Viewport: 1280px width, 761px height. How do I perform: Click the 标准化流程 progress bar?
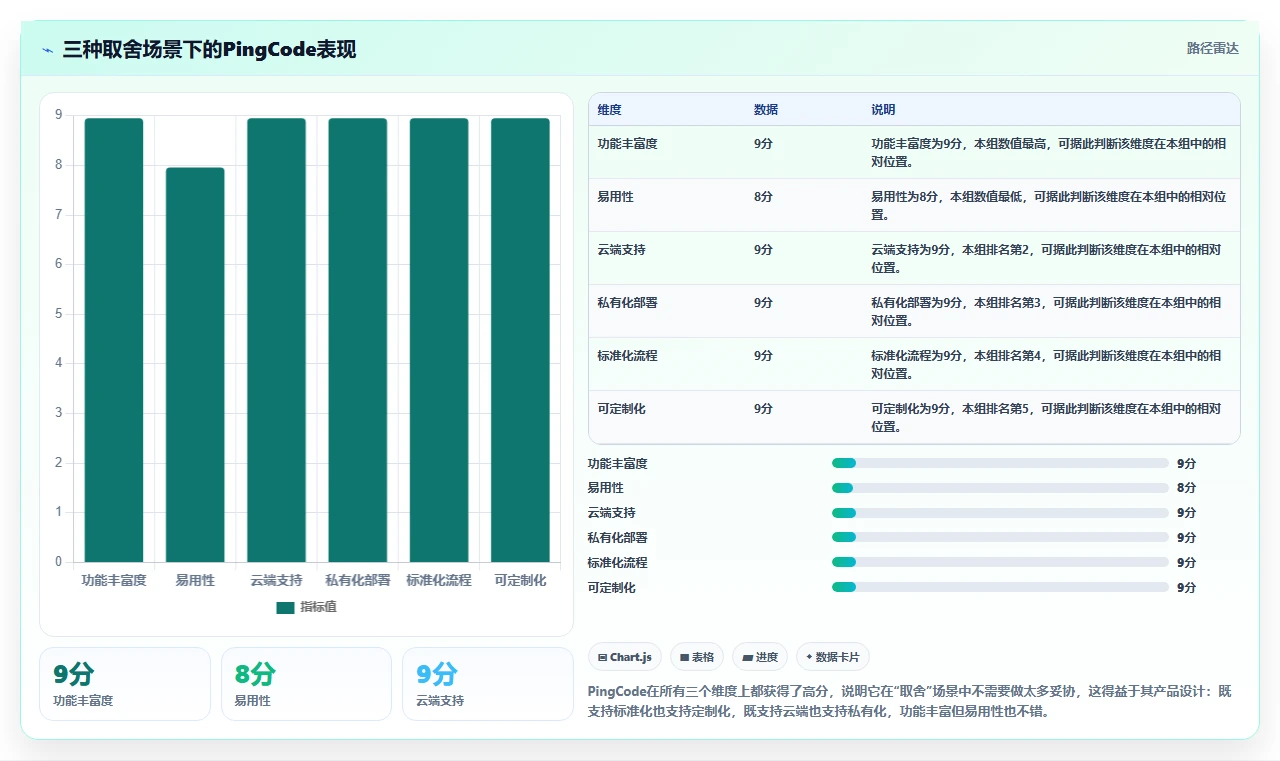click(x=1000, y=563)
